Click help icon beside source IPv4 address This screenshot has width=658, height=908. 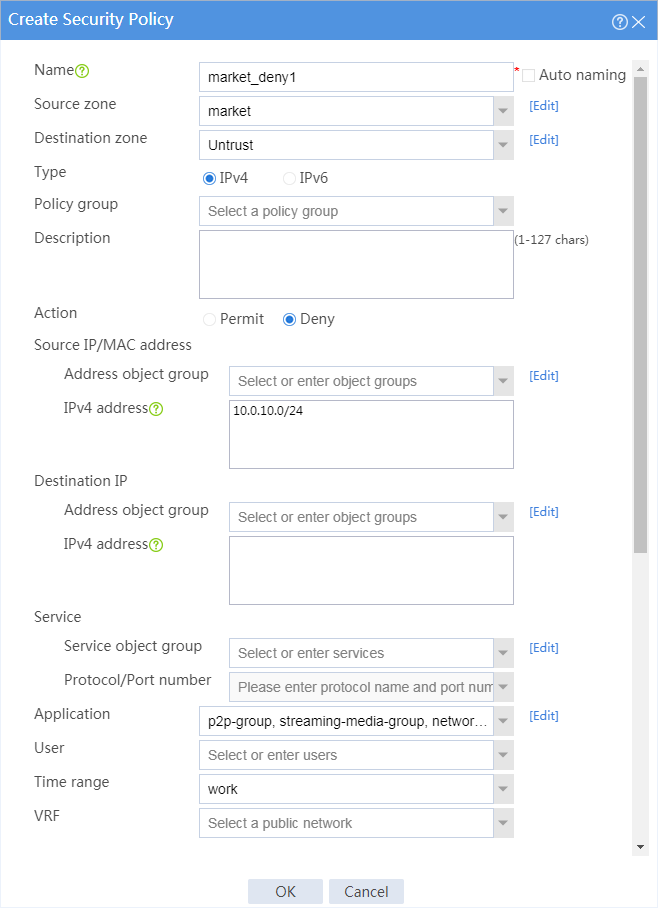[x=156, y=409]
